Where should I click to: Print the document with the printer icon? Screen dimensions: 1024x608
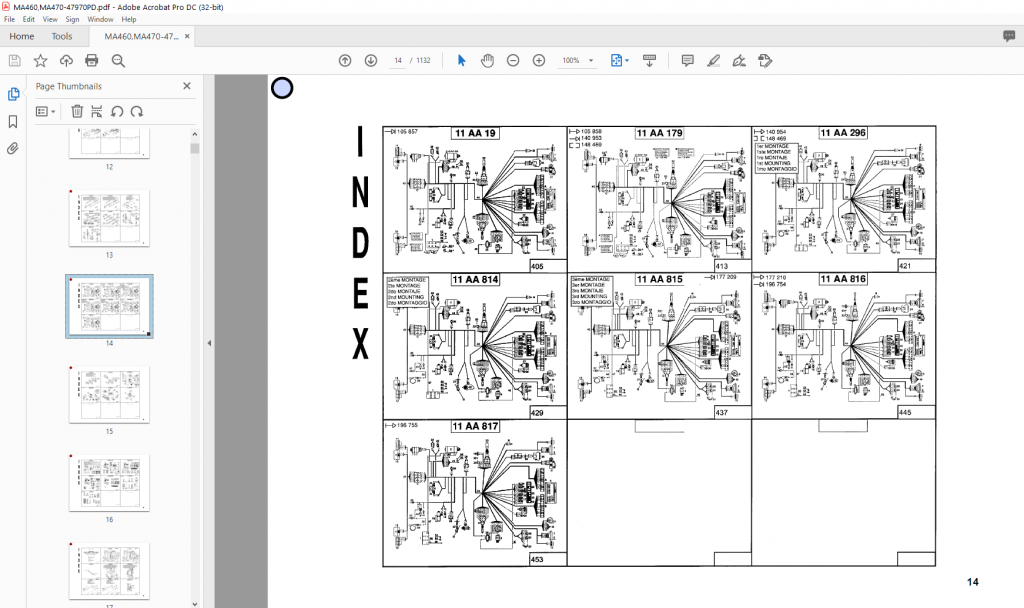click(91, 61)
